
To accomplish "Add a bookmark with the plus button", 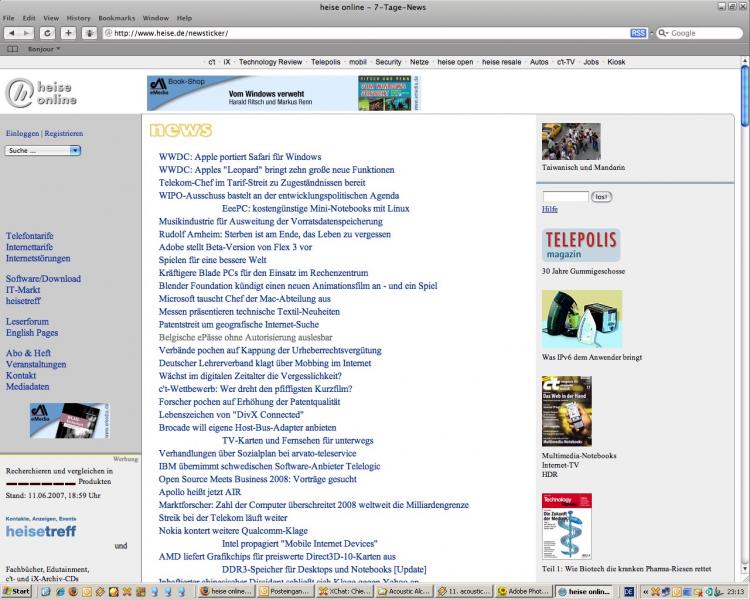I will [68, 33].
